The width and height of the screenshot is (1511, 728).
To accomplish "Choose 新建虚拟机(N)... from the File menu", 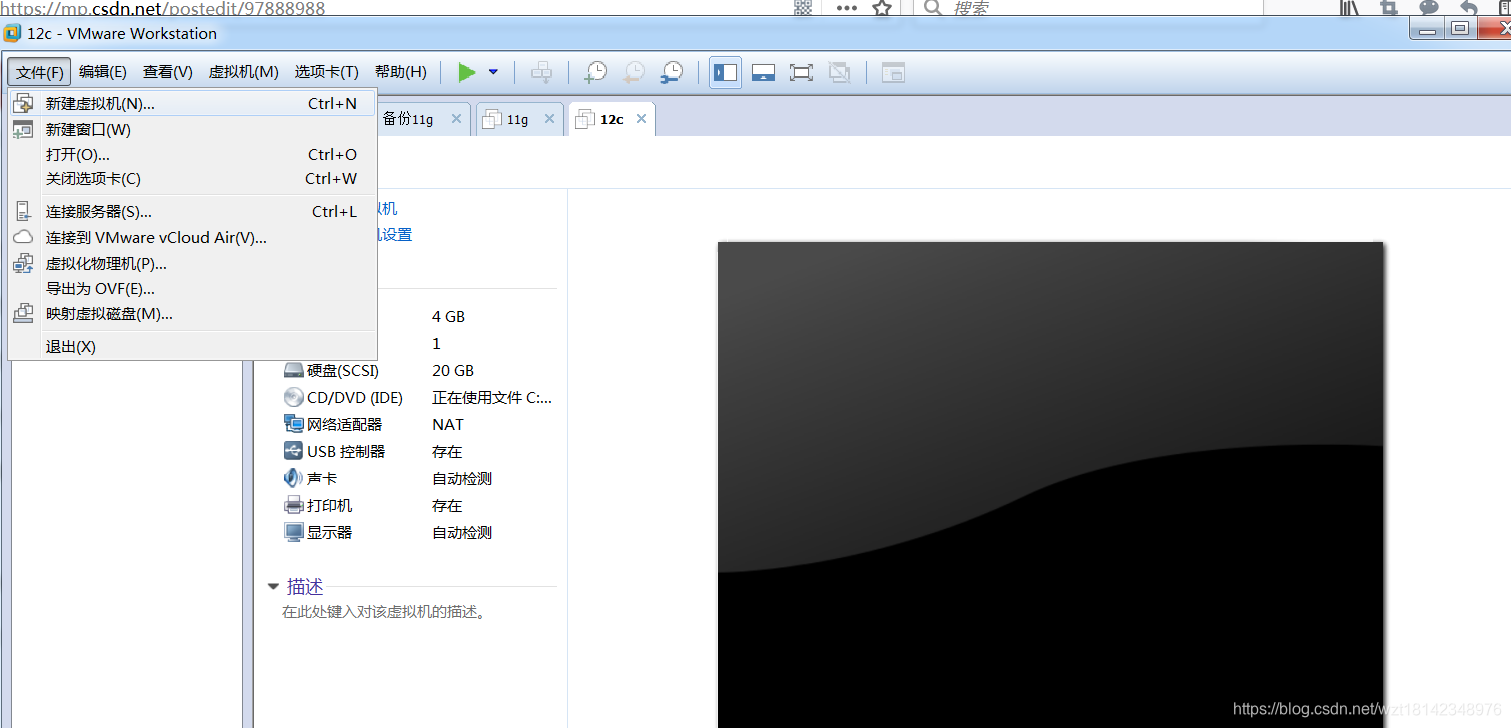I will click(x=192, y=103).
